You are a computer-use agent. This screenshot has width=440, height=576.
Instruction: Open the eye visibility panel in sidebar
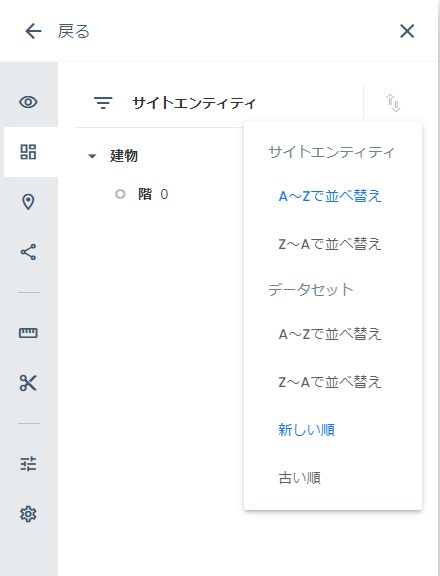click(x=28, y=102)
